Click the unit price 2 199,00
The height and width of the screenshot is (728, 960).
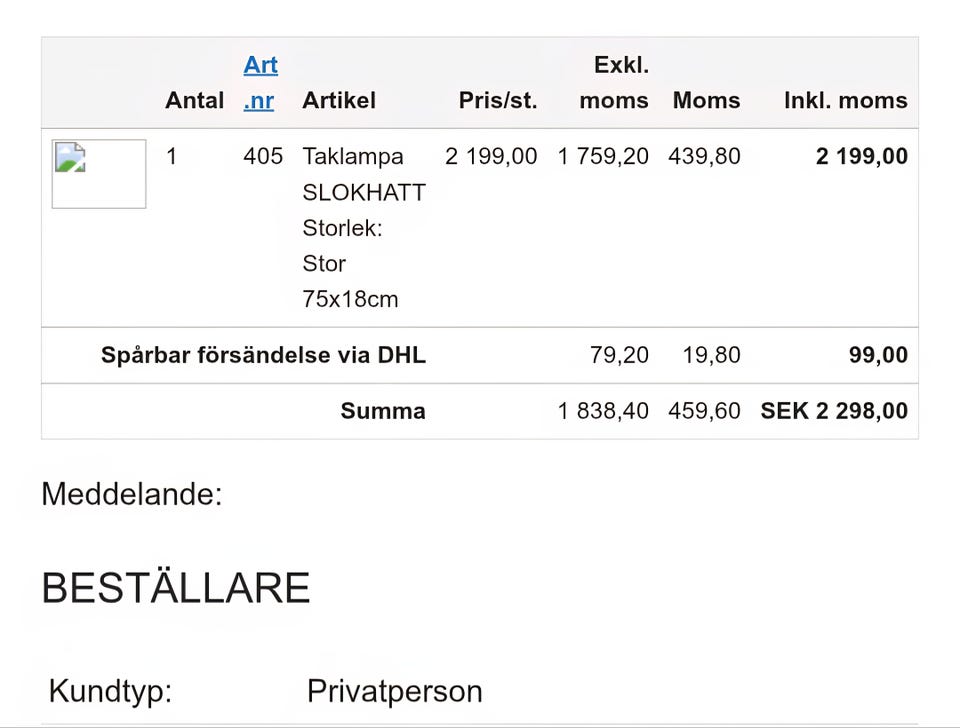coord(490,156)
